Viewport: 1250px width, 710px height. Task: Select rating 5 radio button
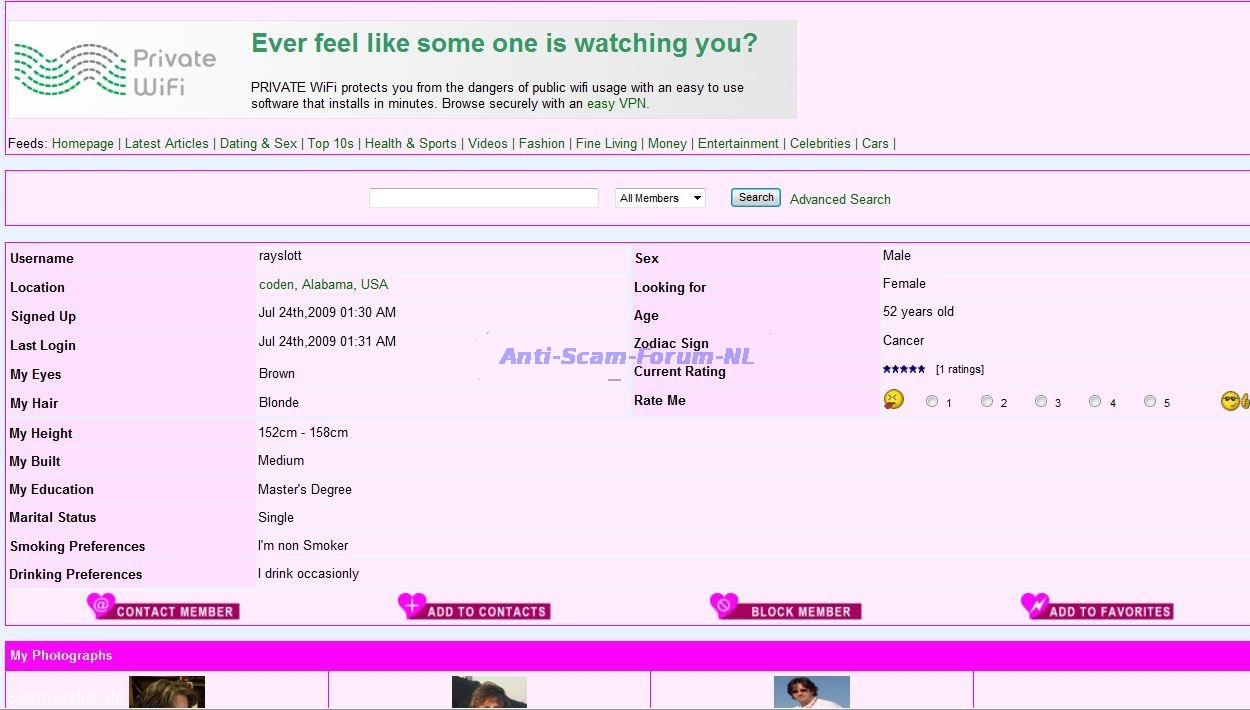tap(1150, 401)
